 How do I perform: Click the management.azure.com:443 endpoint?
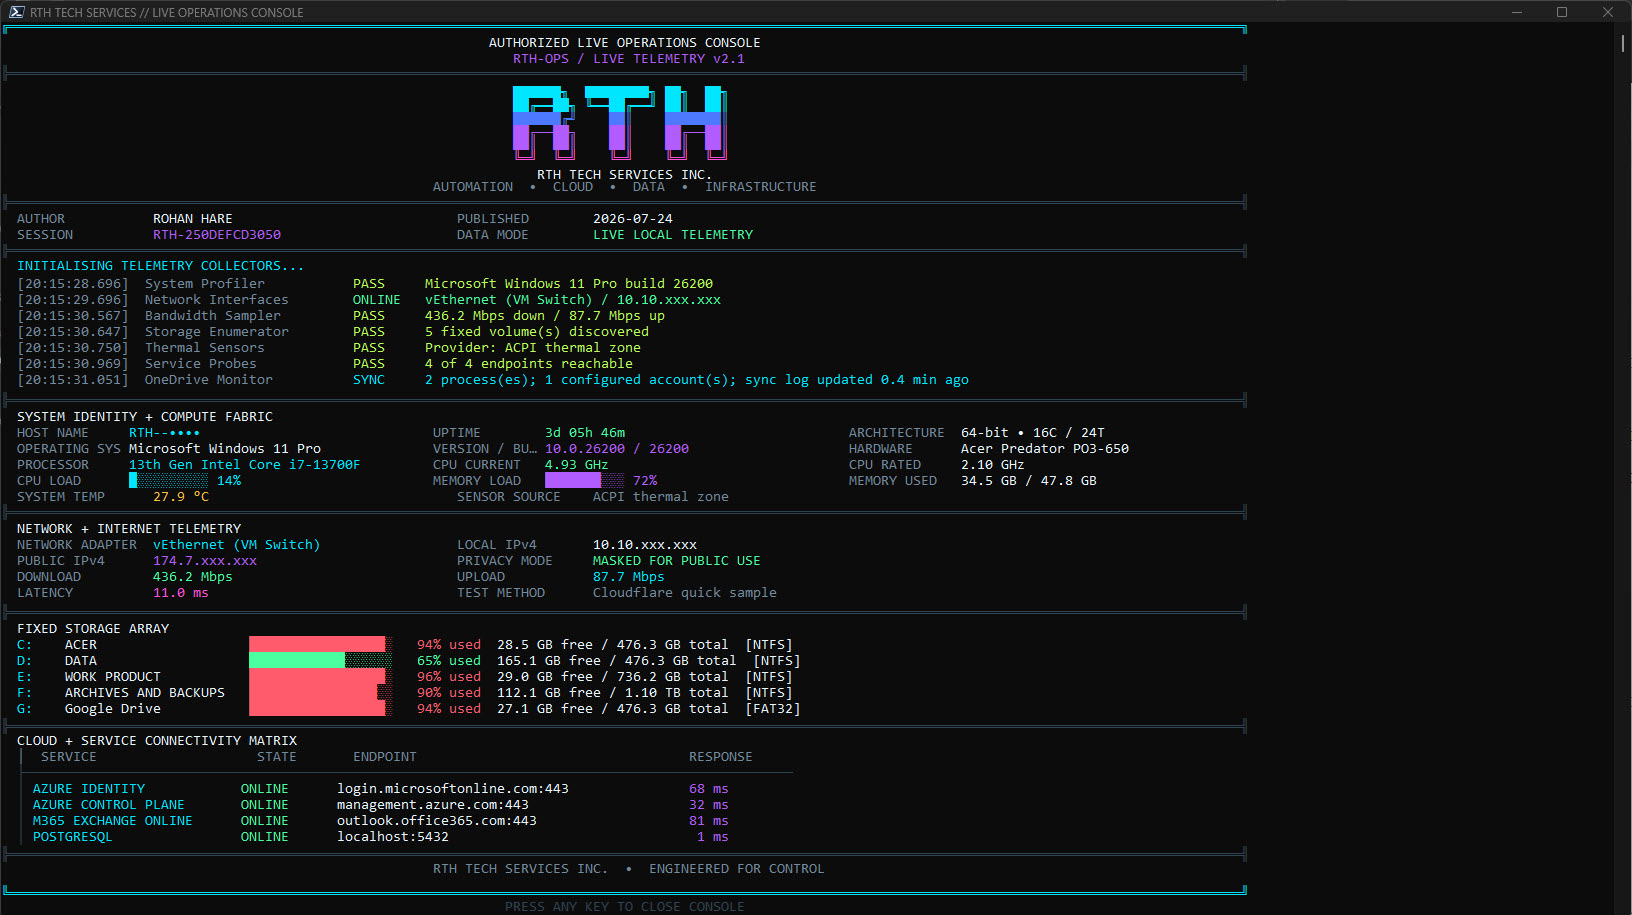(x=433, y=805)
